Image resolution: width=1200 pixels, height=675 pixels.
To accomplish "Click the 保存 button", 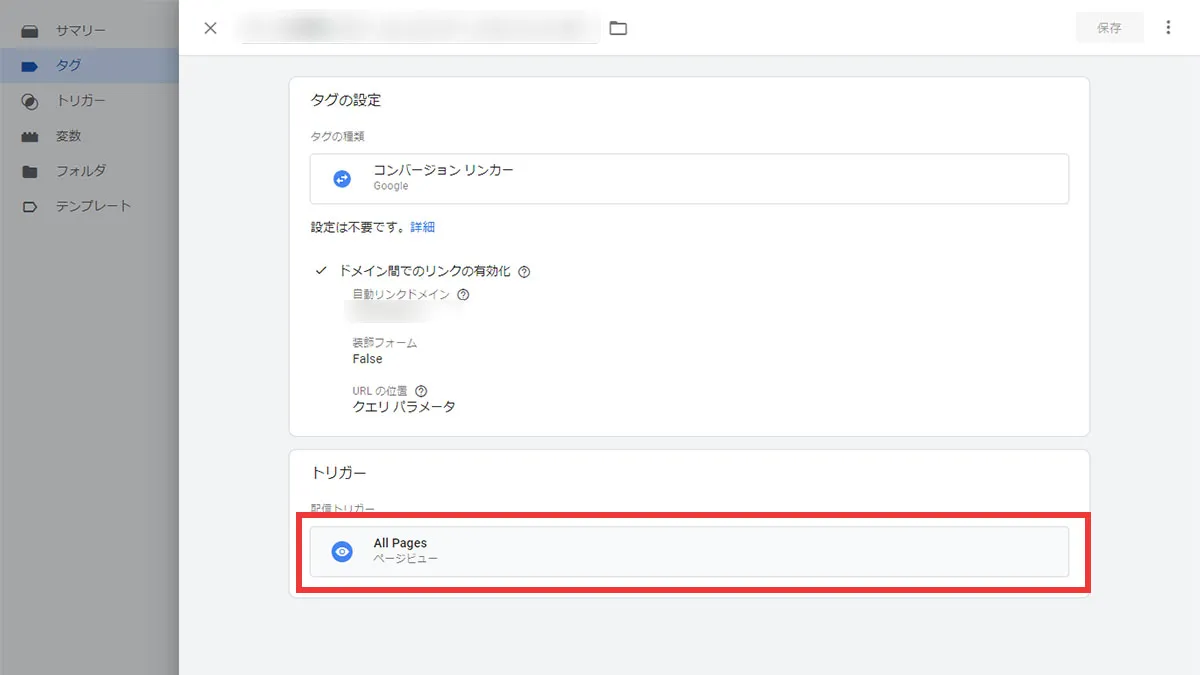I will 1110,28.
